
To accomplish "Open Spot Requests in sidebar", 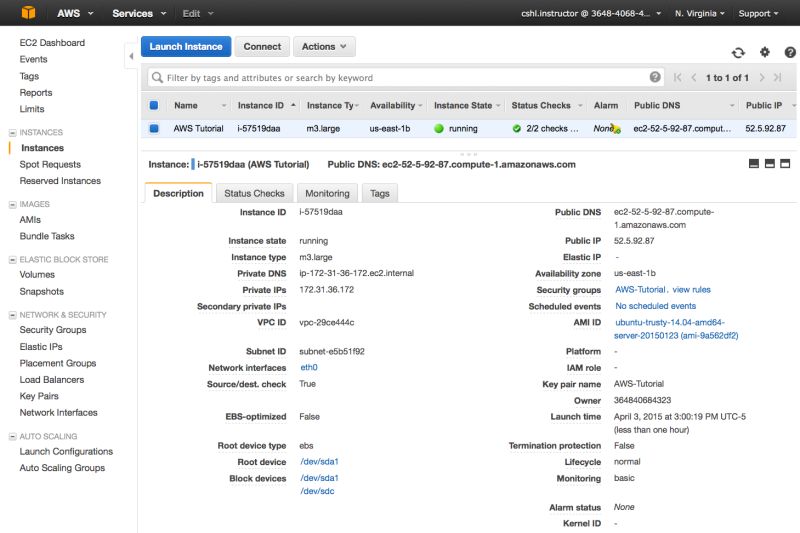I will click(x=50, y=164).
